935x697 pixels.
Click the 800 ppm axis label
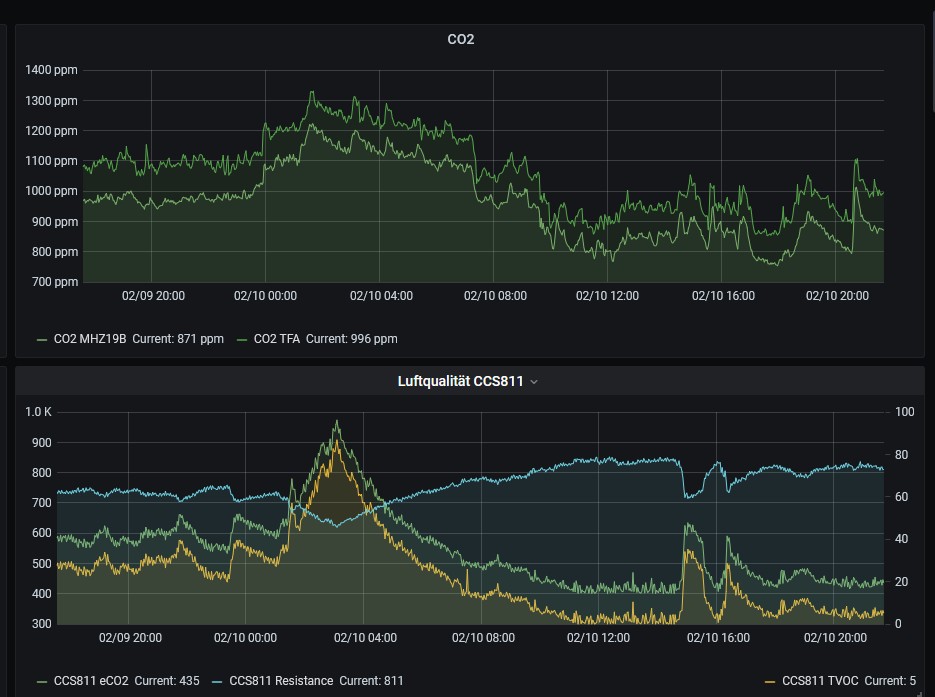[54, 252]
